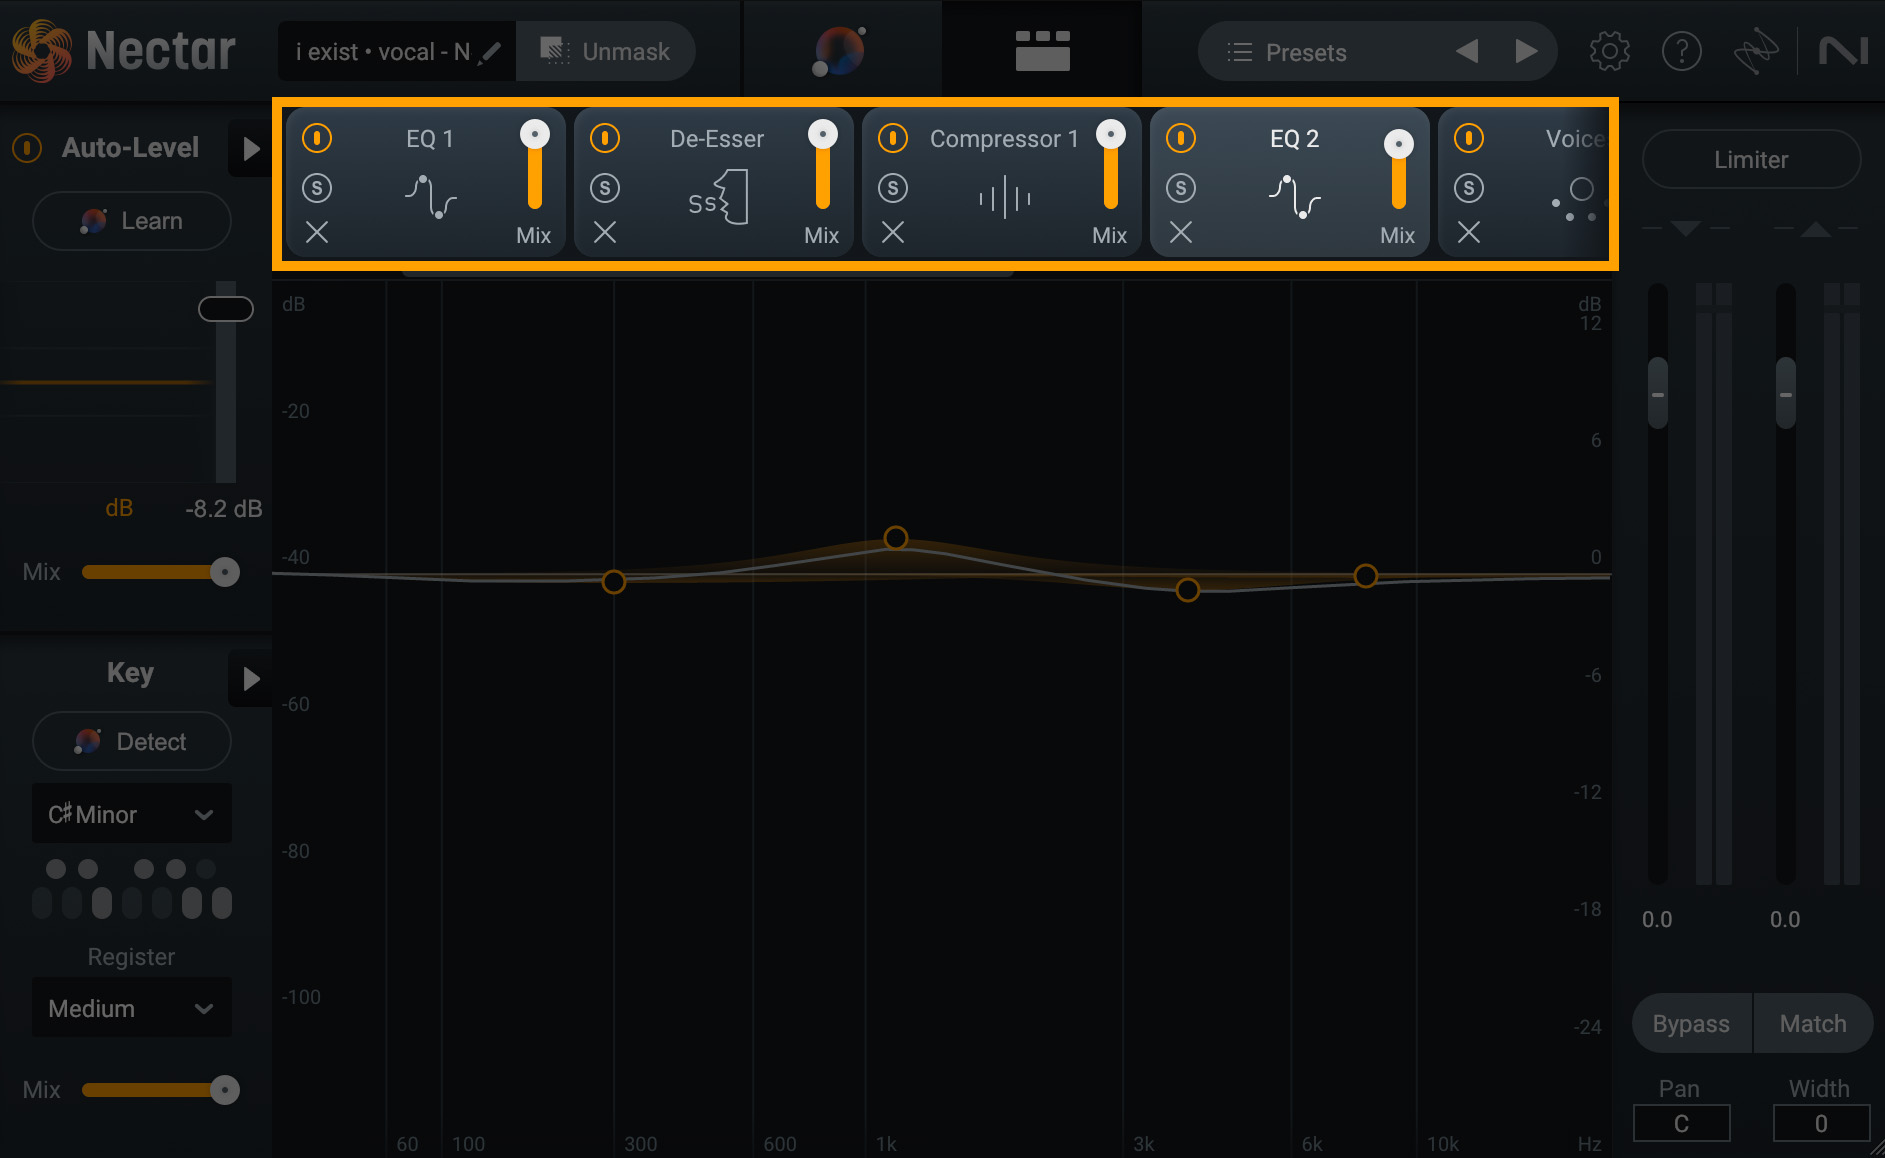This screenshot has height=1158, width=1885.
Task: Select the EQ node near 6k
Action: 1366,575
